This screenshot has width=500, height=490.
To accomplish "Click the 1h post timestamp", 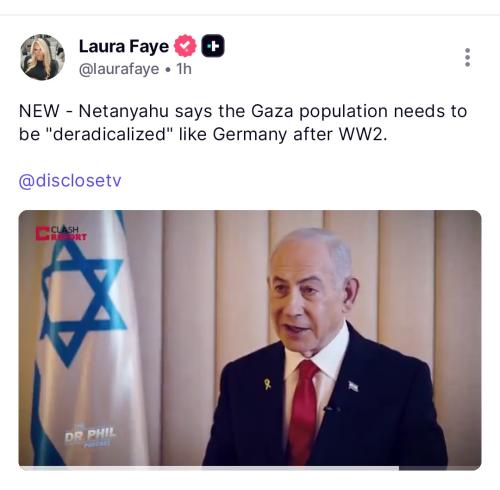I will 184,69.
